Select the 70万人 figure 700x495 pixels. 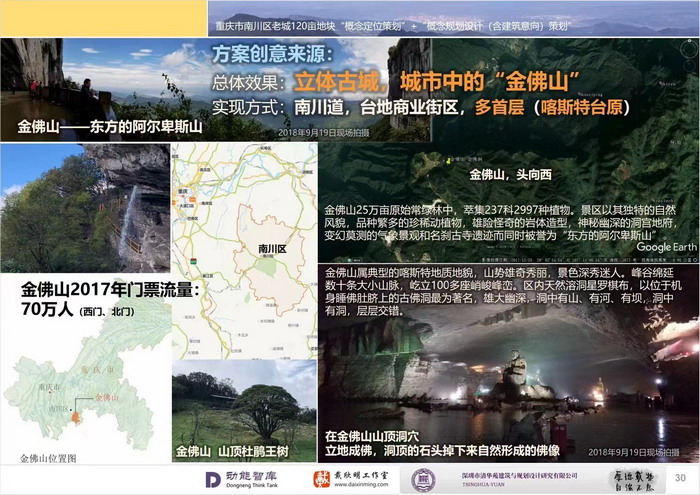47,309
